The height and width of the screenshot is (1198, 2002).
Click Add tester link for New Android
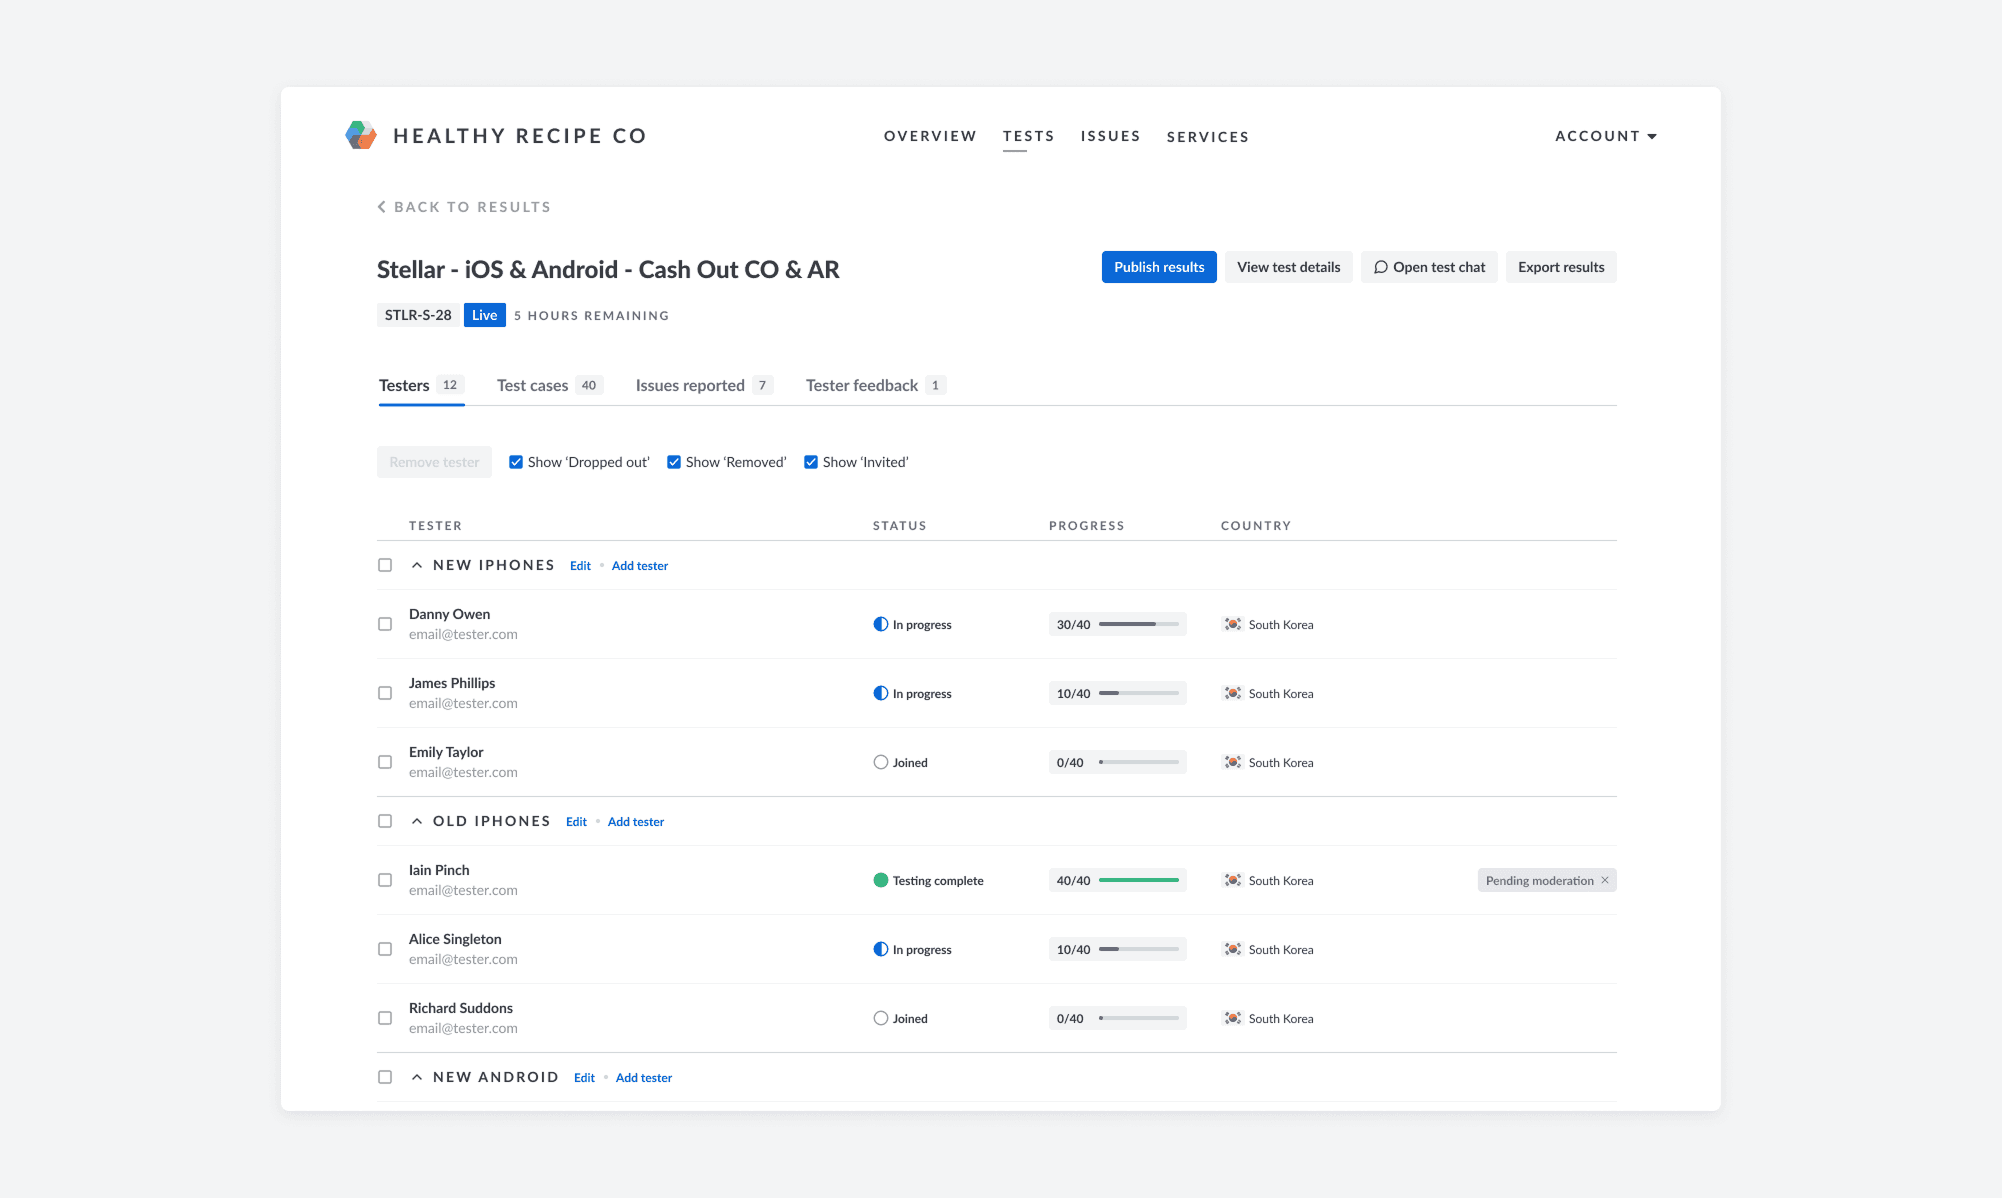point(644,1078)
